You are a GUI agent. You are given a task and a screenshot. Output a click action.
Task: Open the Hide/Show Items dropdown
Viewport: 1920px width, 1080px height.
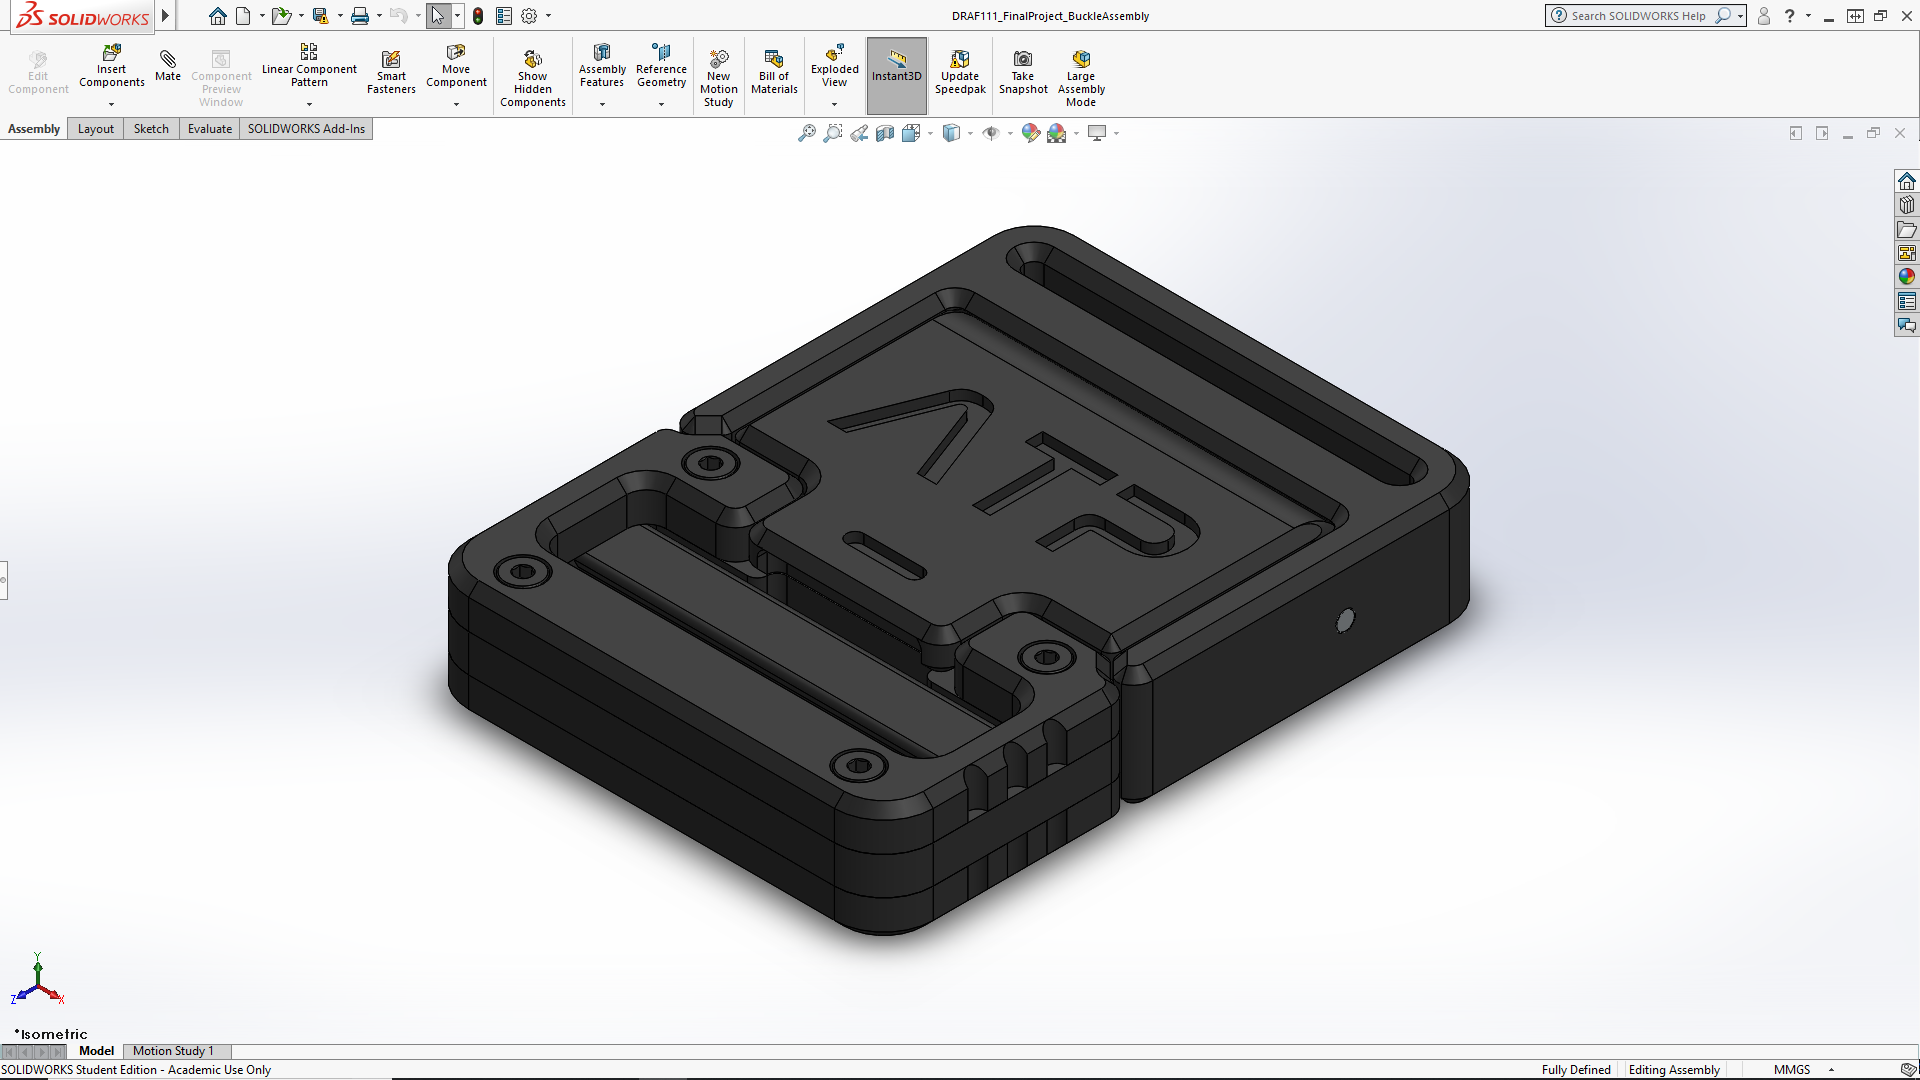pos(1010,133)
